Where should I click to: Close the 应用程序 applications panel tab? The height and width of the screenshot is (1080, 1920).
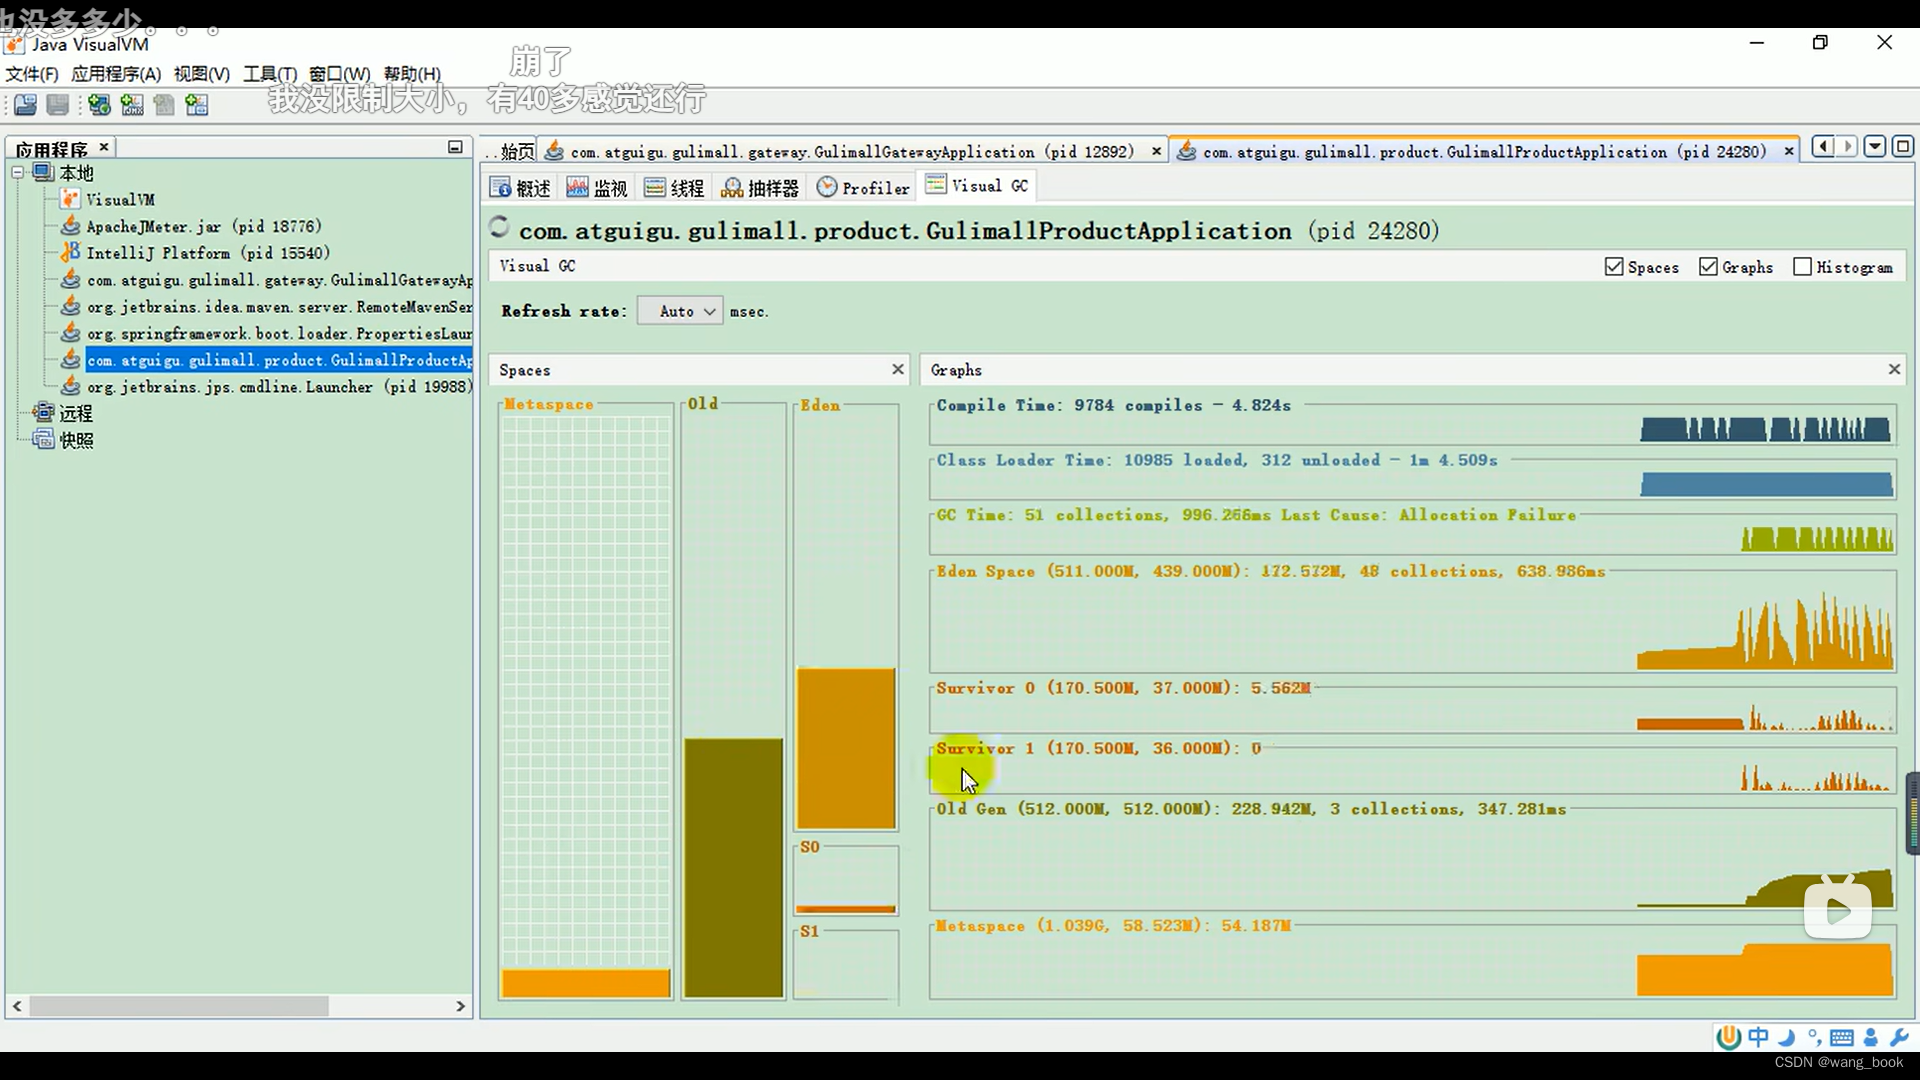tap(104, 147)
